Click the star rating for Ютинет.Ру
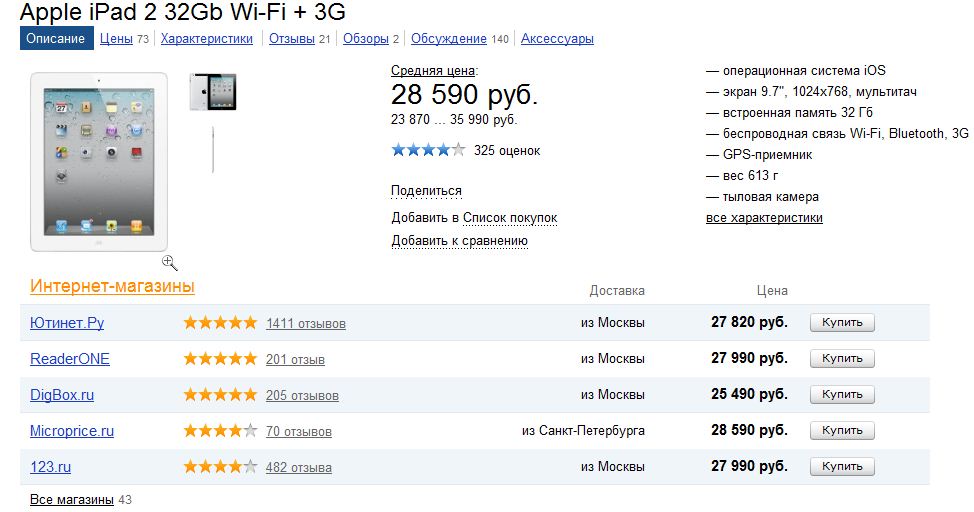The image size is (974, 512). 220,323
